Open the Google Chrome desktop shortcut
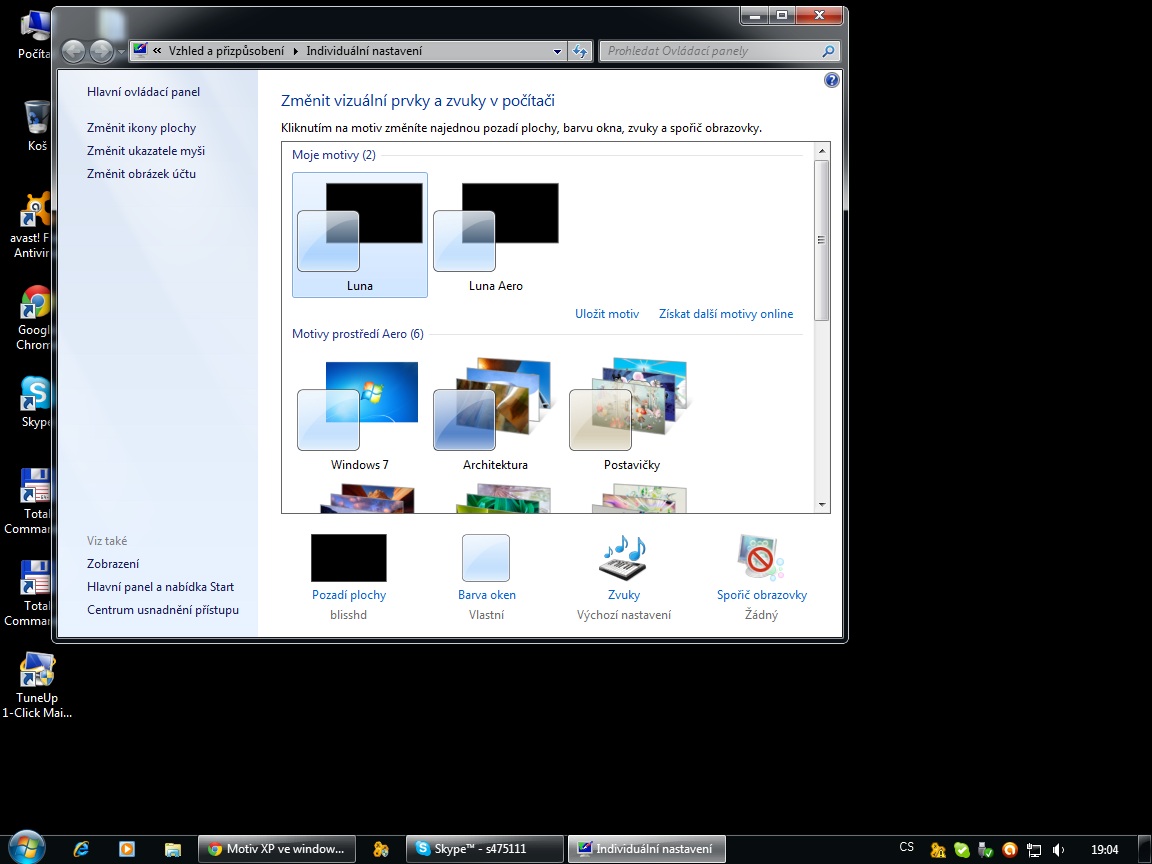The width and height of the screenshot is (1152, 864). (35, 317)
